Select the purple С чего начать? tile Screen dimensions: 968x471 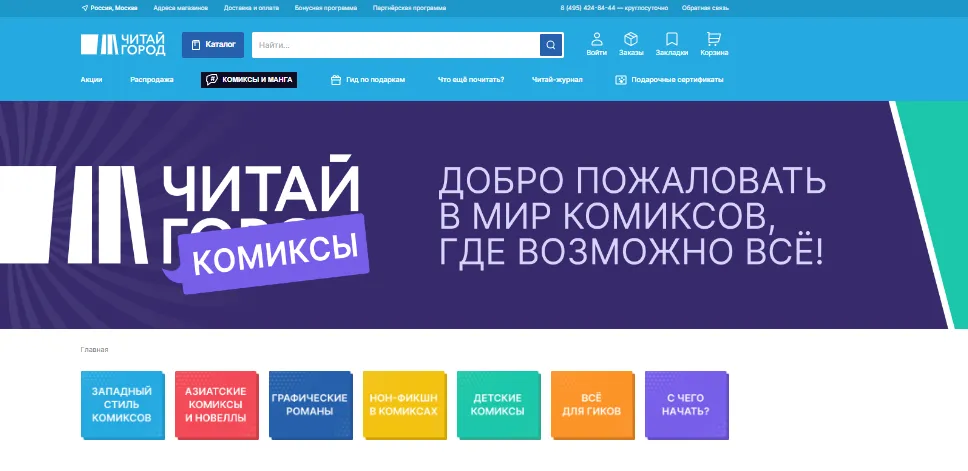click(686, 405)
